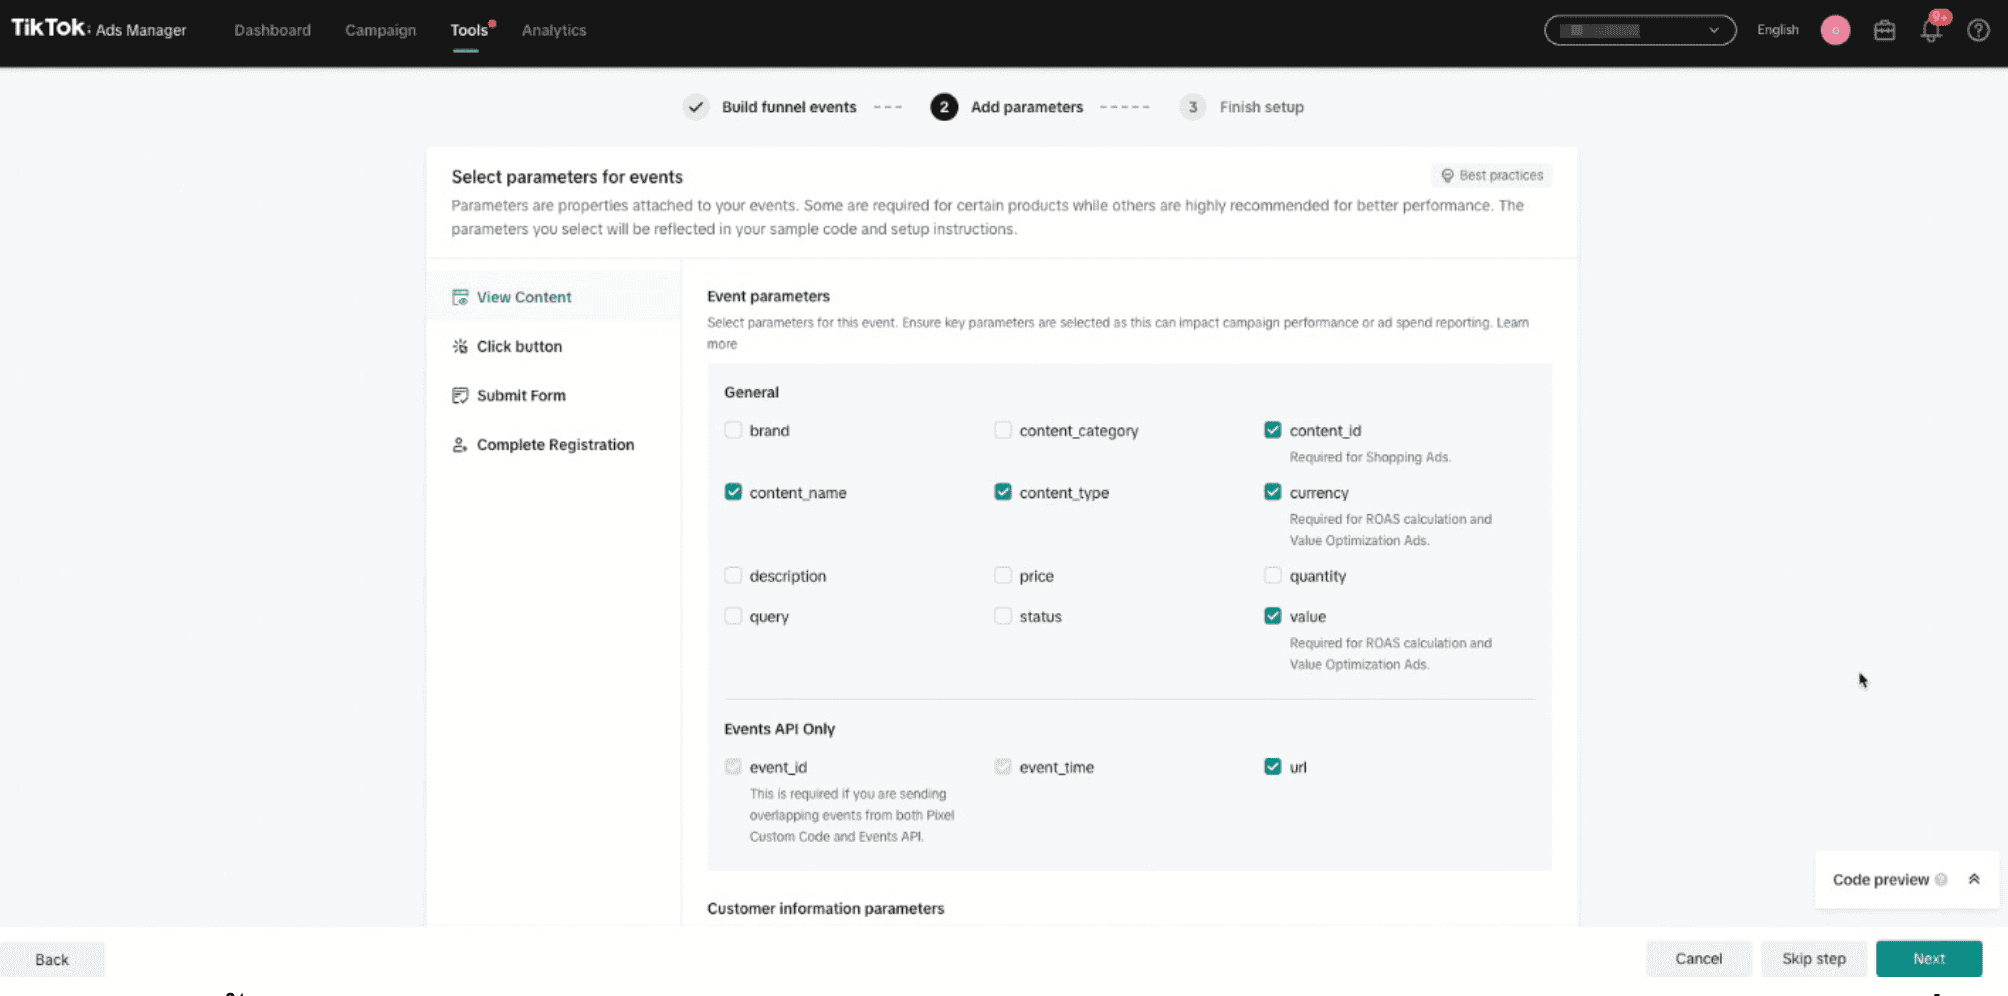Screen dimensions: 2008x996
Task: Enable the content_category checkbox
Action: pos(1003,430)
